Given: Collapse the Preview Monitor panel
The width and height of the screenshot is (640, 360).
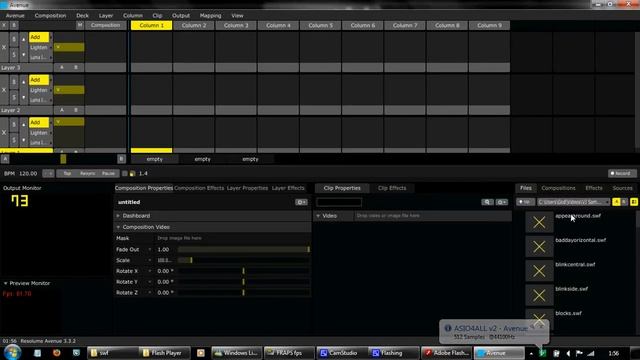Looking at the screenshot, I should (x=6, y=283).
